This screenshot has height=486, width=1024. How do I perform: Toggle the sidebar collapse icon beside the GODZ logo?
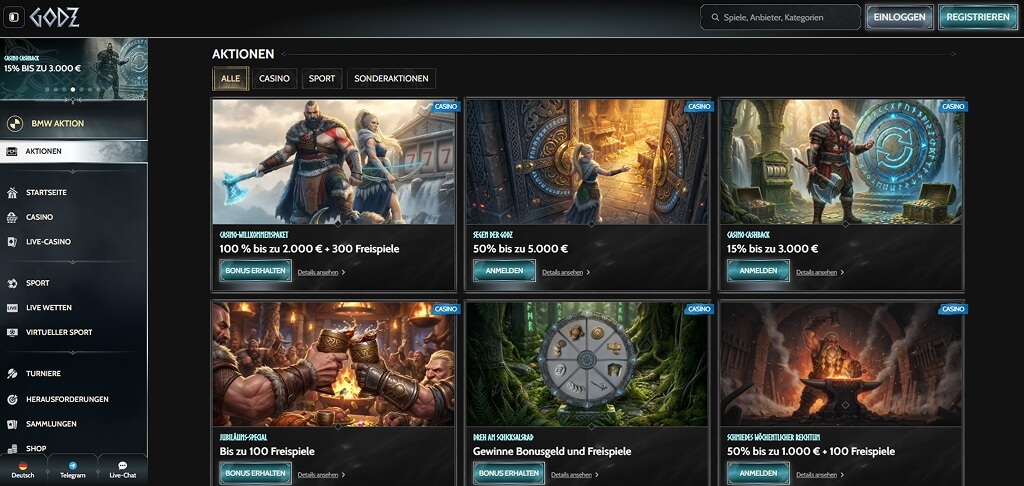coord(14,17)
